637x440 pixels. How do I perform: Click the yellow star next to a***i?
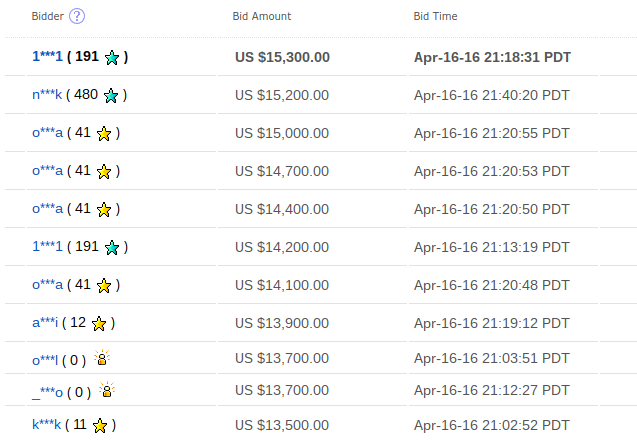(99, 324)
